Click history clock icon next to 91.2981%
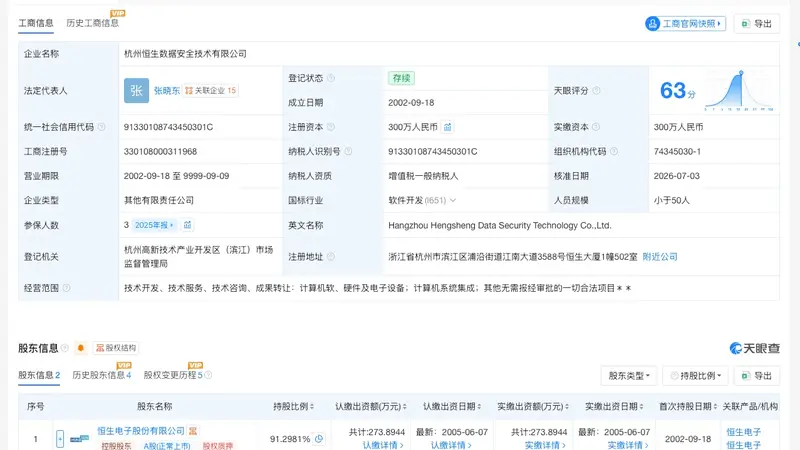The image size is (800, 450). pos(319,438)
